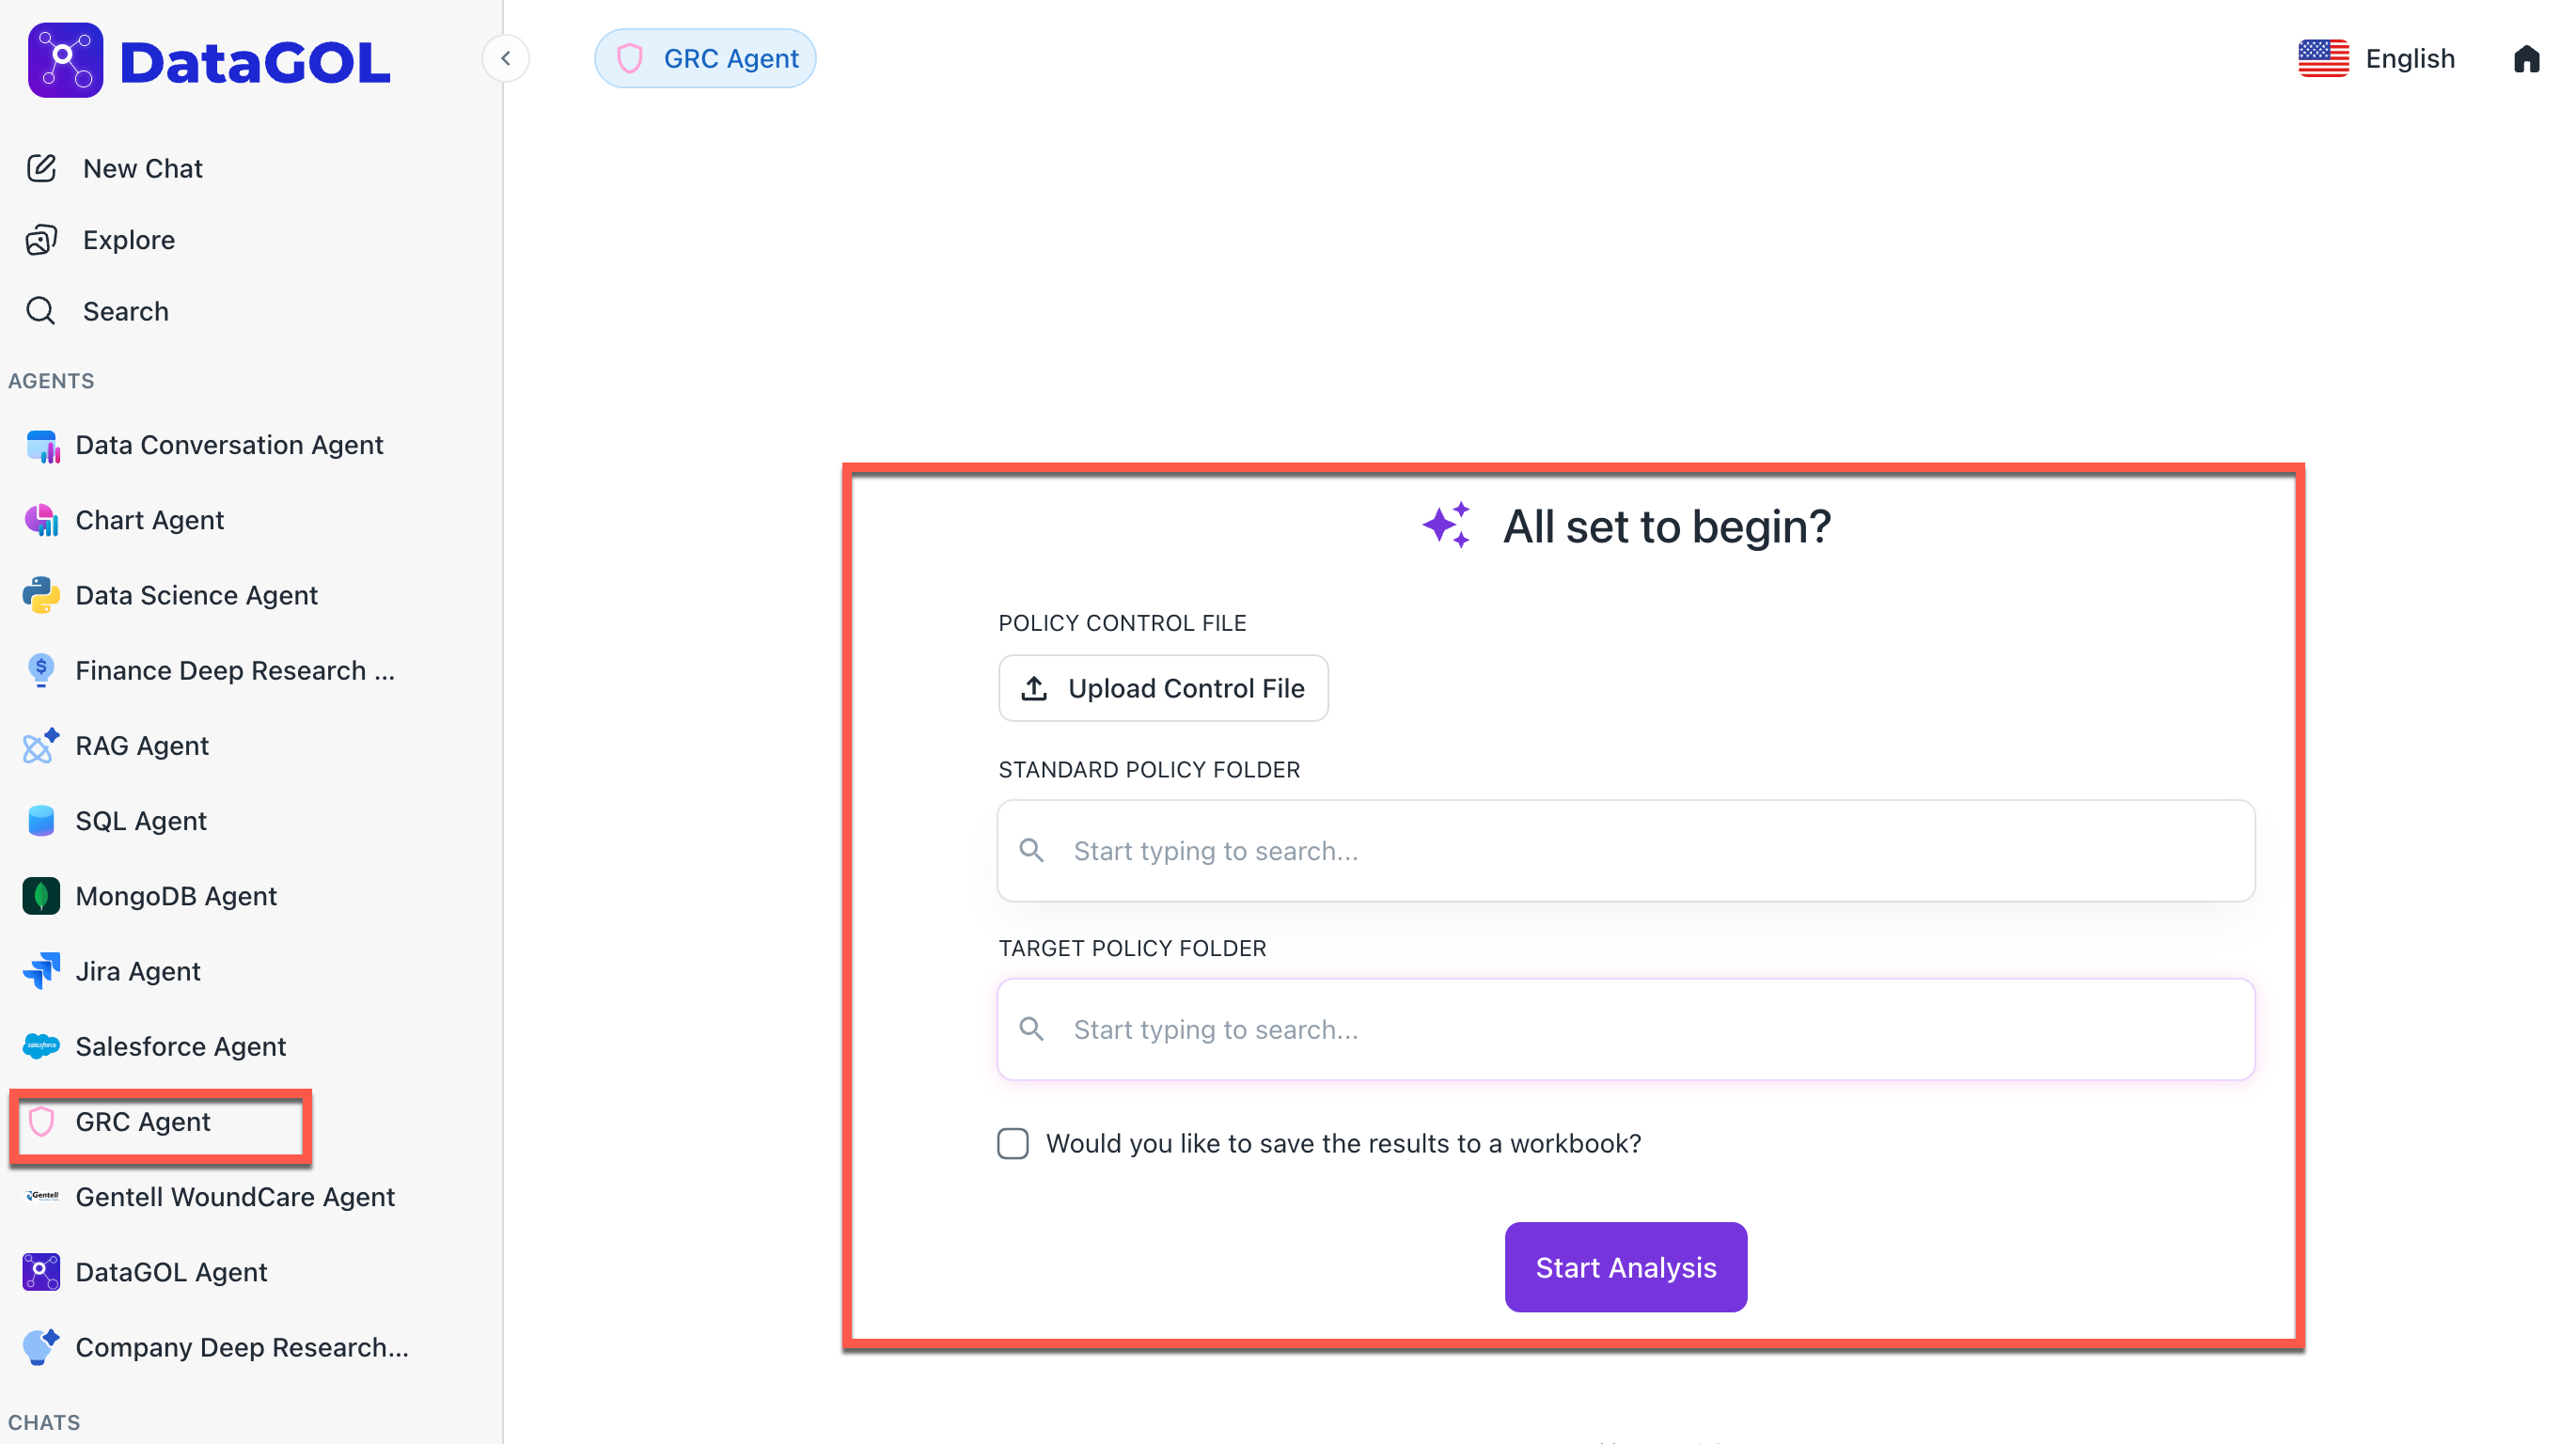
Task: Click the RAG Agent icon
Action: pyautogui.click(x=41, y=746)
